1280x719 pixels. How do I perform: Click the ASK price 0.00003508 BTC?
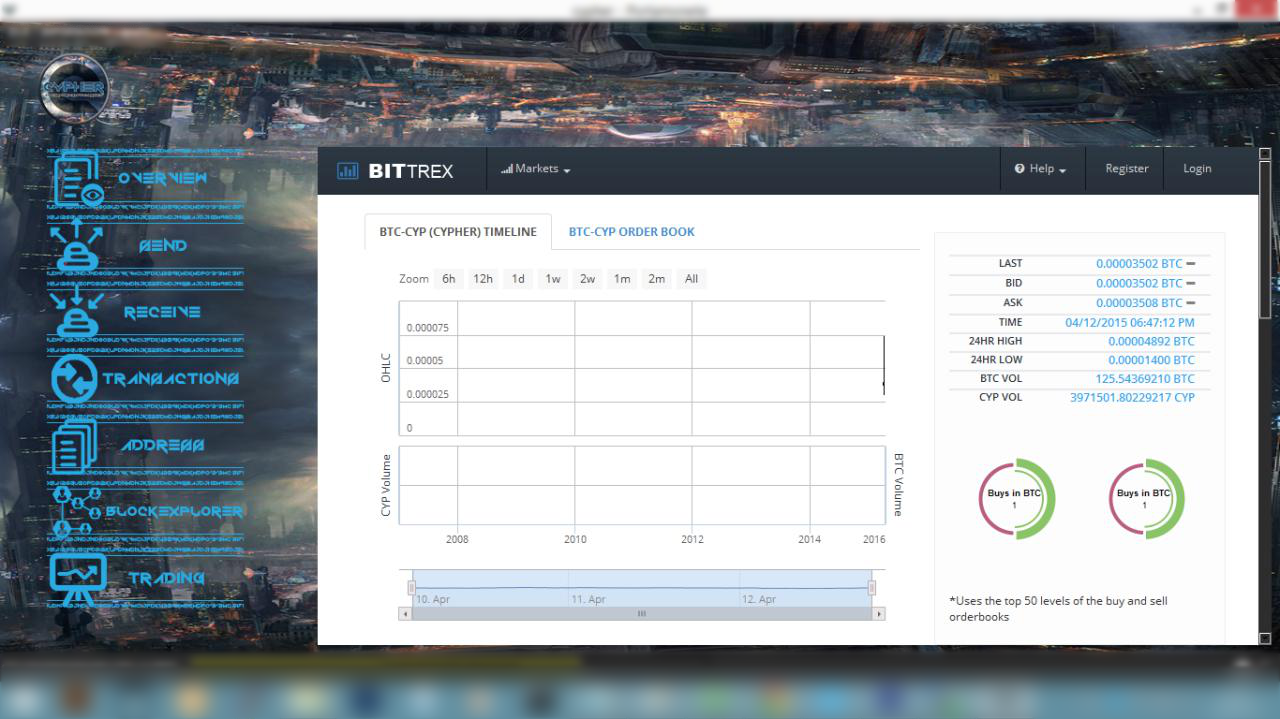tap(1139, 303)
